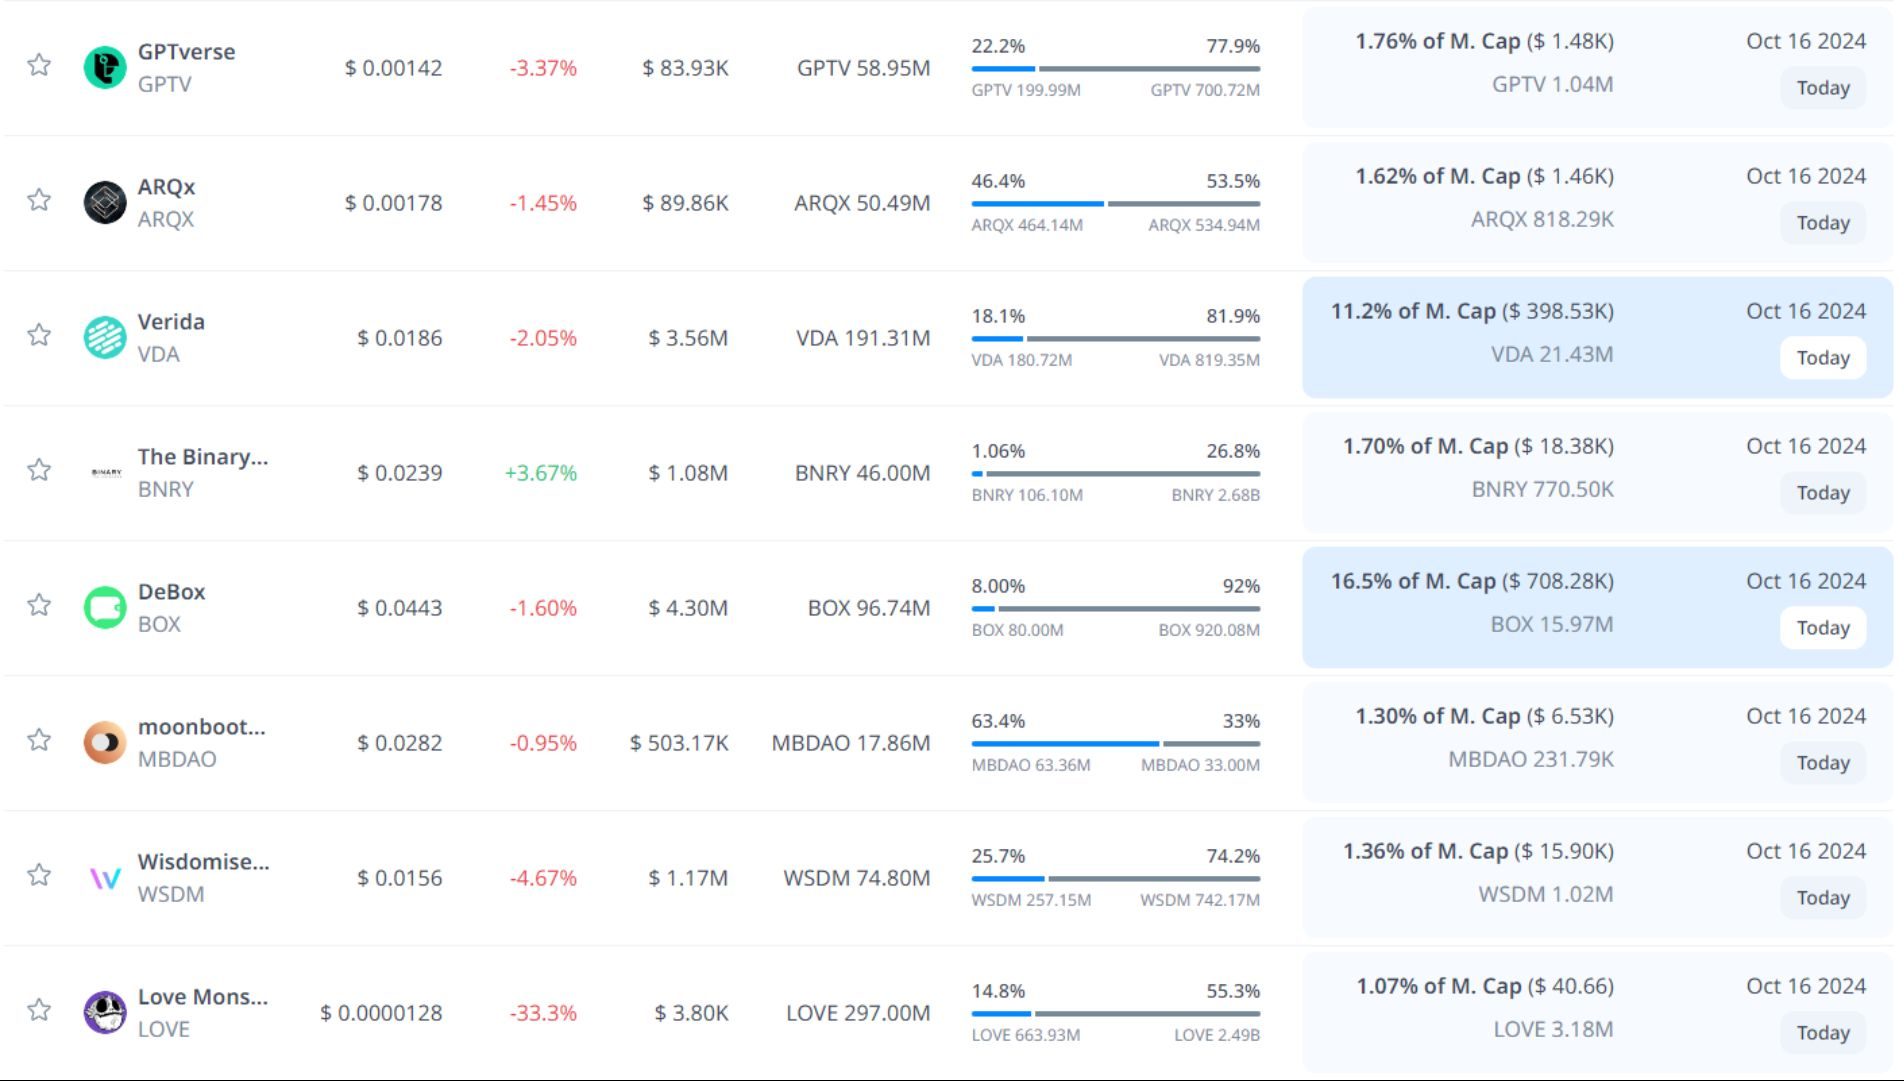Click the ARQx coin logo icon
This screenshot has height=1081, width=1904.
105,203
